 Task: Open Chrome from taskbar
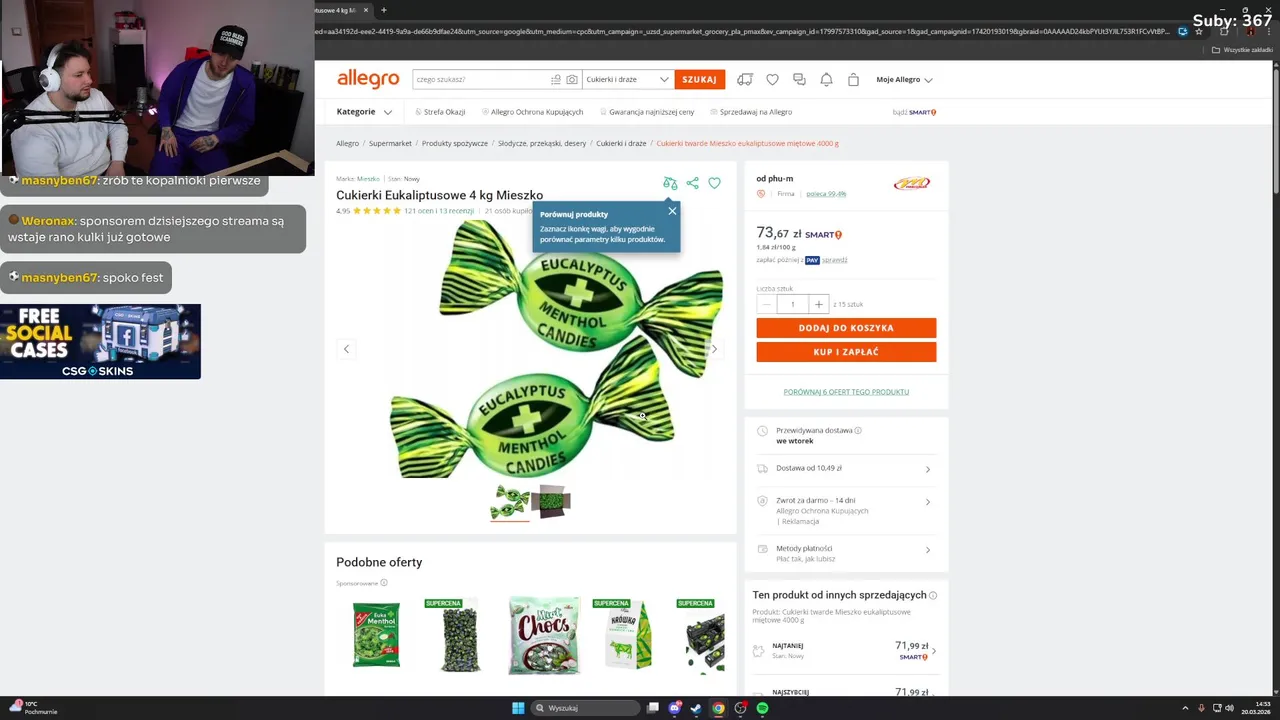click(x=718, y=708)
